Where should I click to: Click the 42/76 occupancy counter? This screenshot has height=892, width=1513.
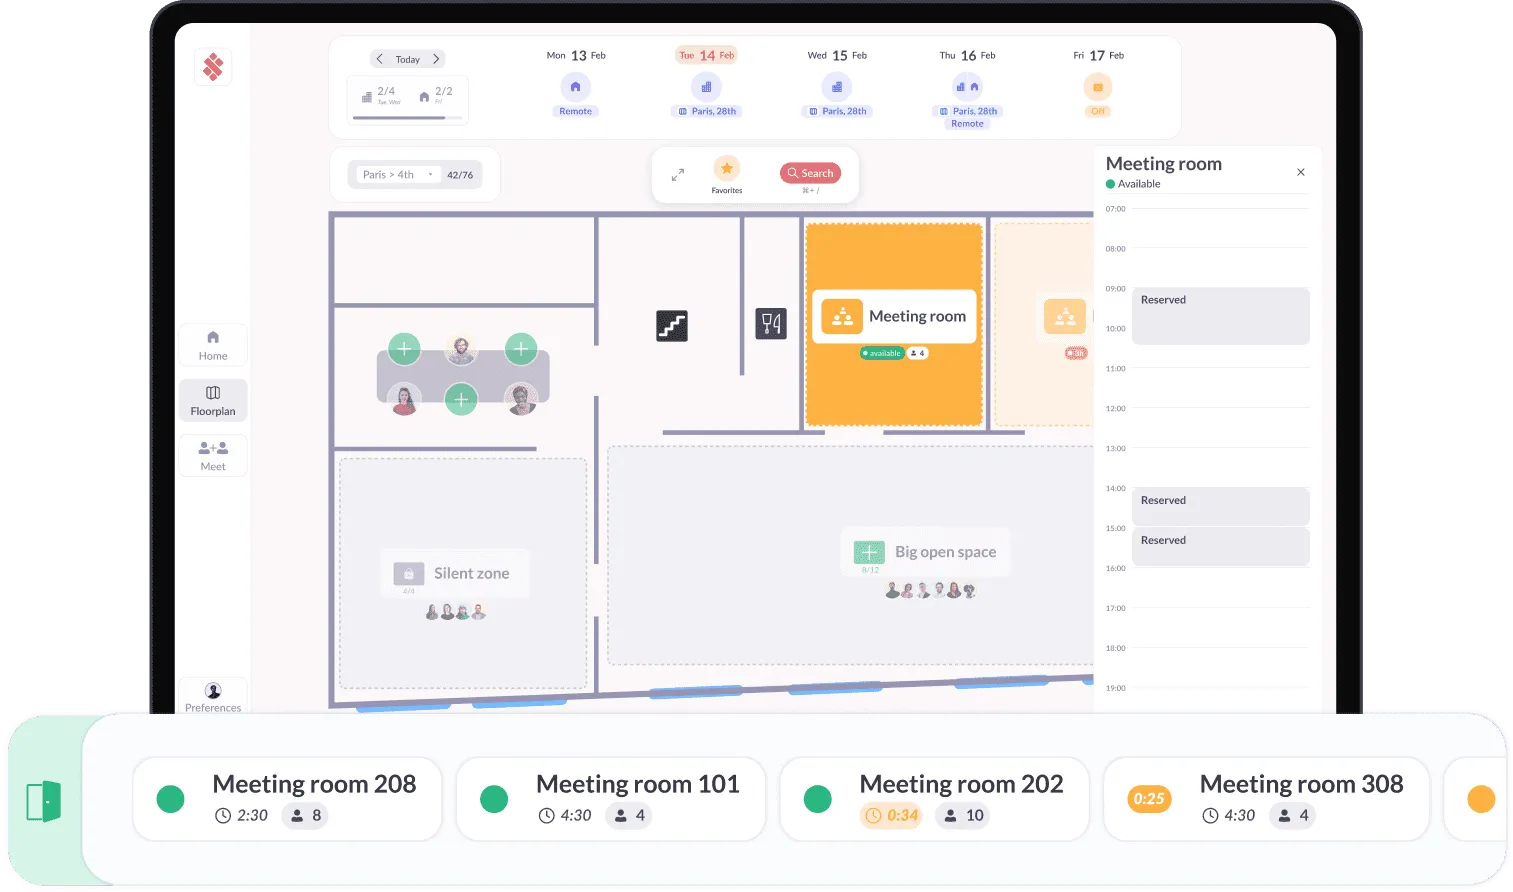460,175
